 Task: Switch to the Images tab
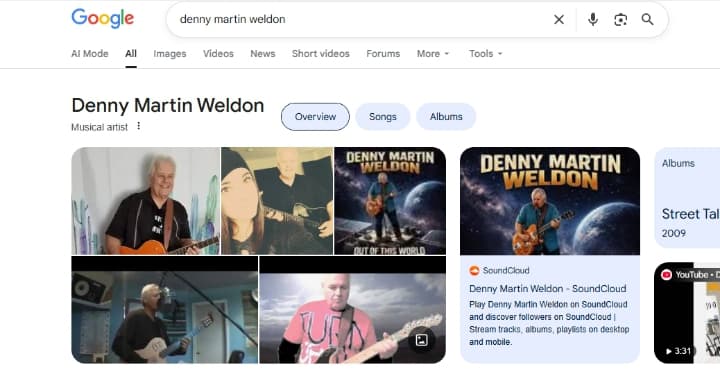click(170, 54)
